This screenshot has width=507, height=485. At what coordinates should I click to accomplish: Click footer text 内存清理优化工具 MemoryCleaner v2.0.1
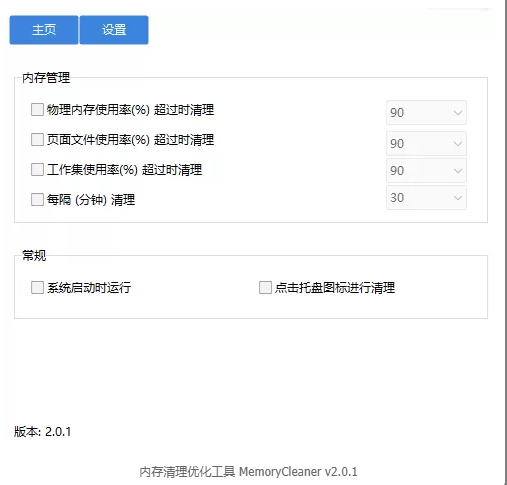click(x=248, y=472)
